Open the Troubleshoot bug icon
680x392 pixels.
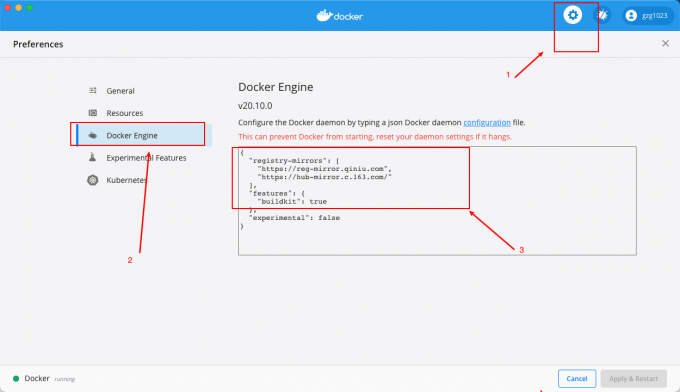click(x=602, y=15)
